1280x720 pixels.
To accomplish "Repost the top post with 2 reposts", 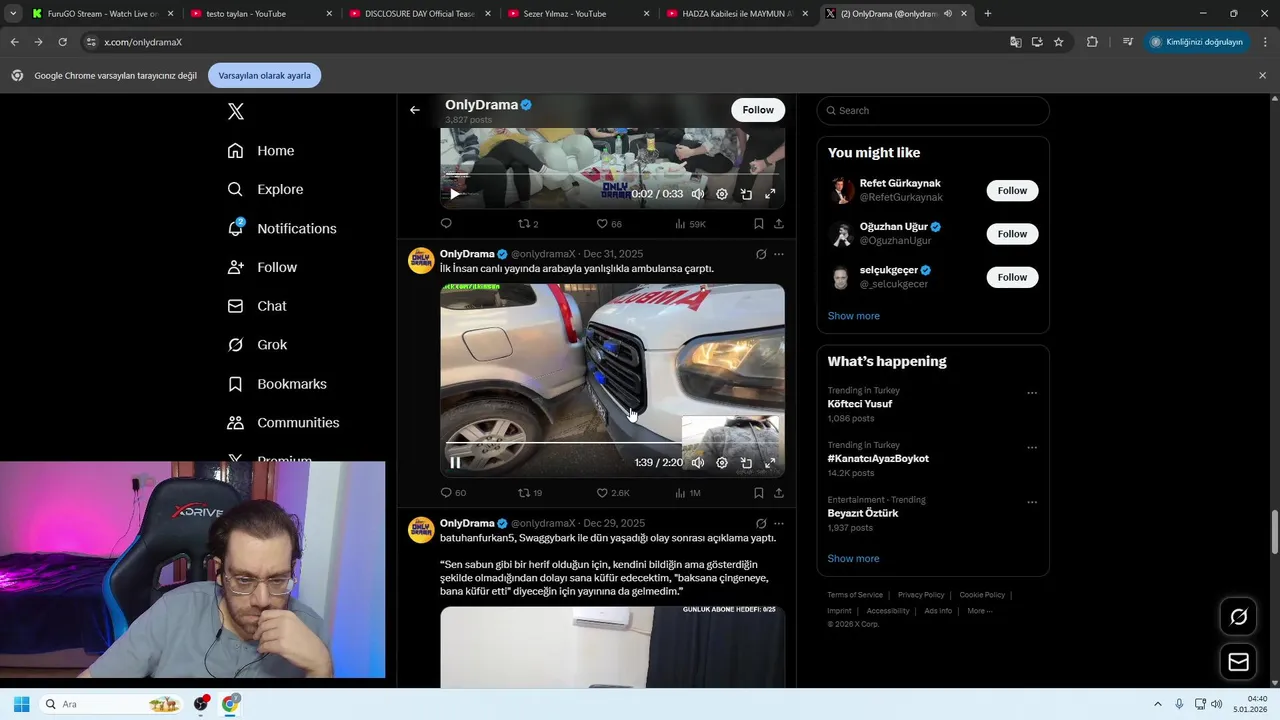I will (528, 224).
